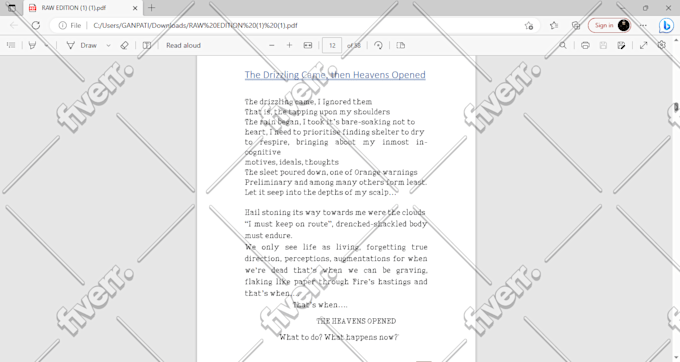Open a new browser tab

tap(151, 7)
